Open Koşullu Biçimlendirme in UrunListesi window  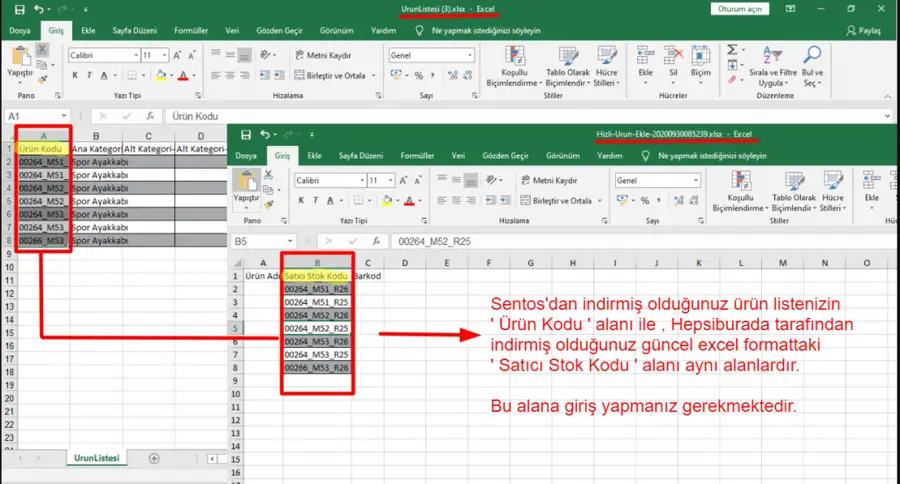click(514, 66)
